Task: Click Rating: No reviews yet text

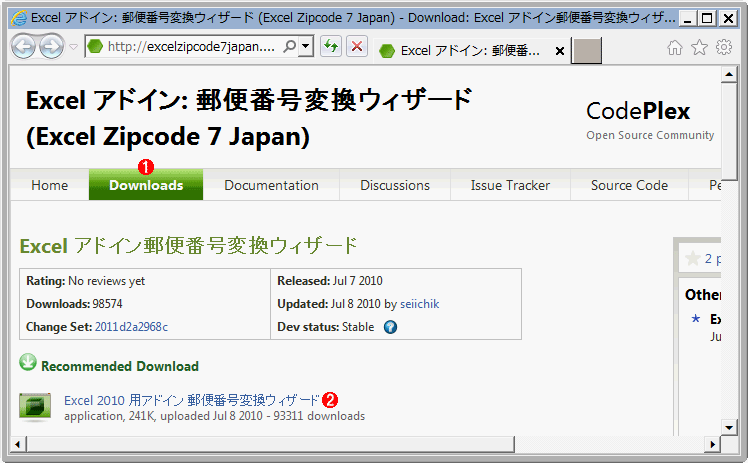Action: (85, 281)
